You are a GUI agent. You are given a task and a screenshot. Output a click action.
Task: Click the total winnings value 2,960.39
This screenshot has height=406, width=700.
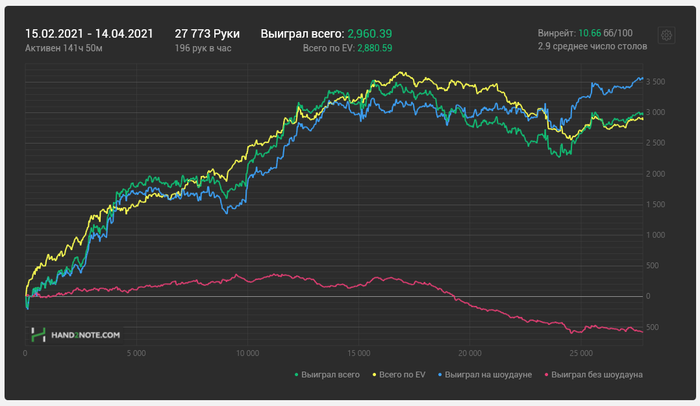click(370, 33)
